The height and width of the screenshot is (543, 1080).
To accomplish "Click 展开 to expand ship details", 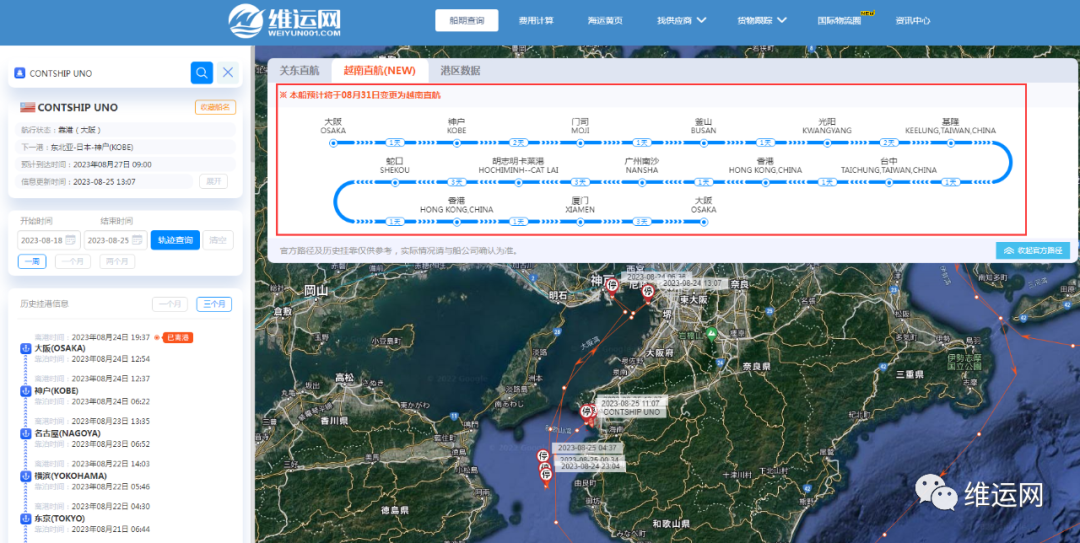I will click(214, 181).
